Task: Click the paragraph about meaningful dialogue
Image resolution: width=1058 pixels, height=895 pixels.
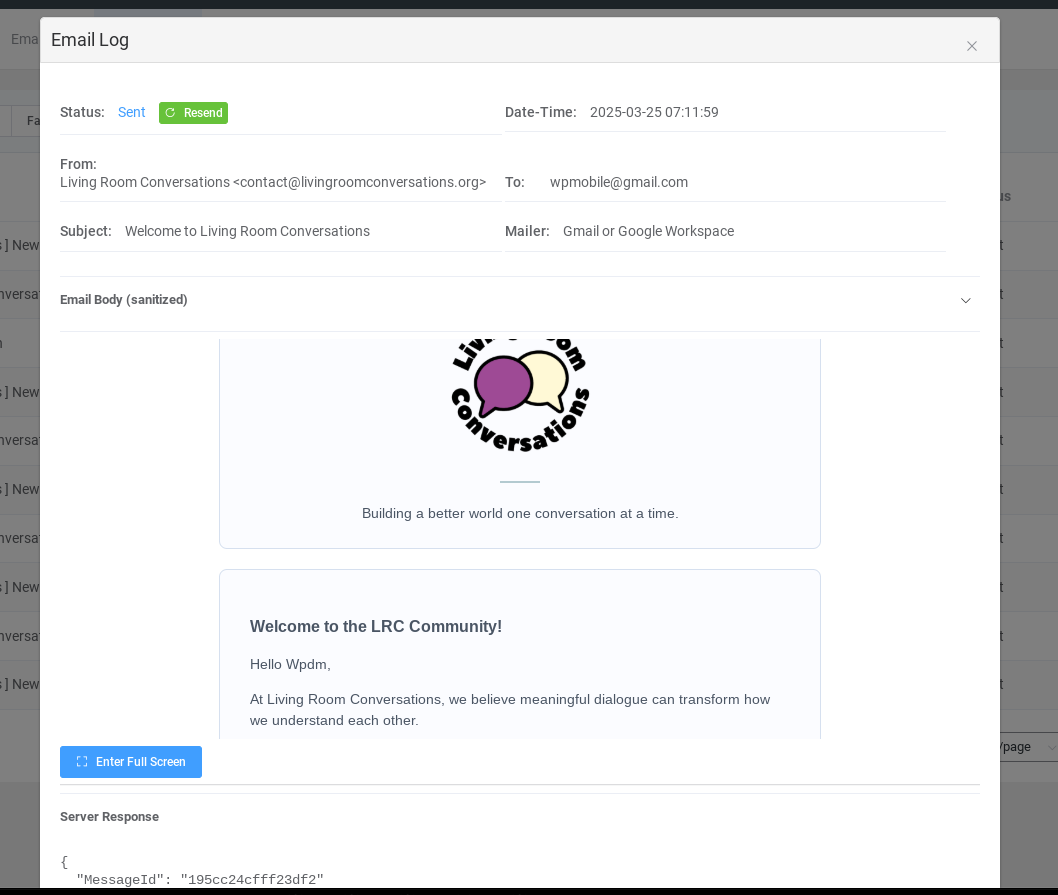Action: click(x=510, y=709)
